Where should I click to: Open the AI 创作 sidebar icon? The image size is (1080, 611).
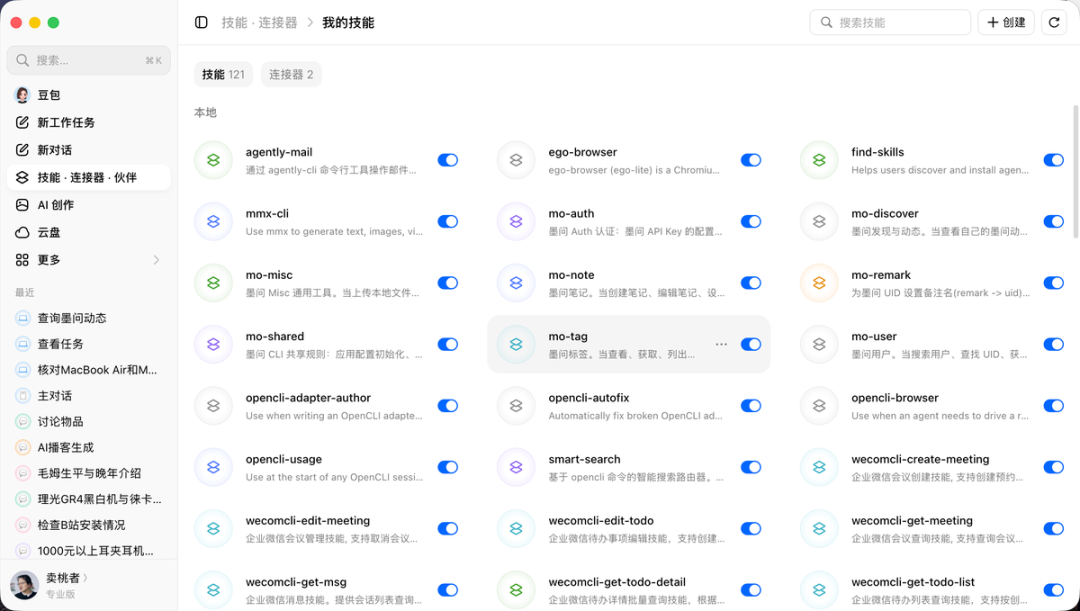click(23, 205)
